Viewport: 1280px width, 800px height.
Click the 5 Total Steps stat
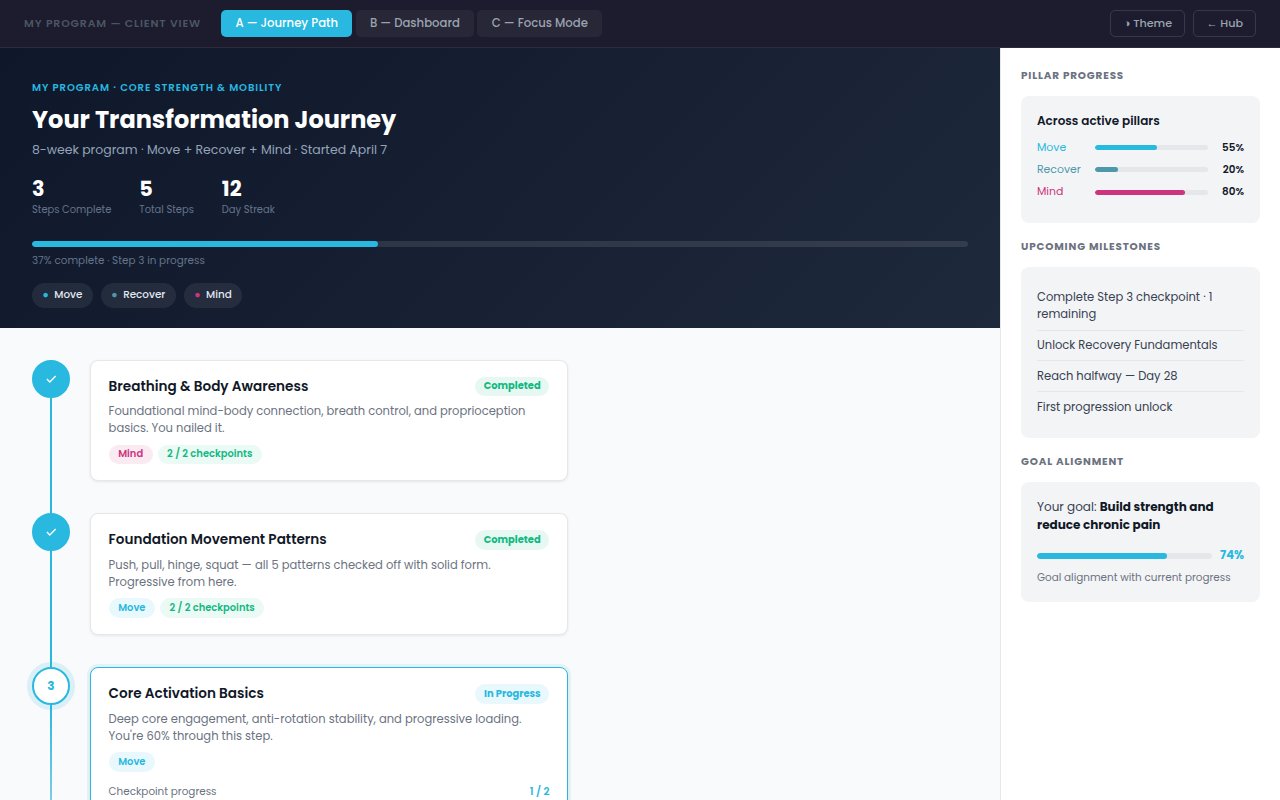[166, 197]
